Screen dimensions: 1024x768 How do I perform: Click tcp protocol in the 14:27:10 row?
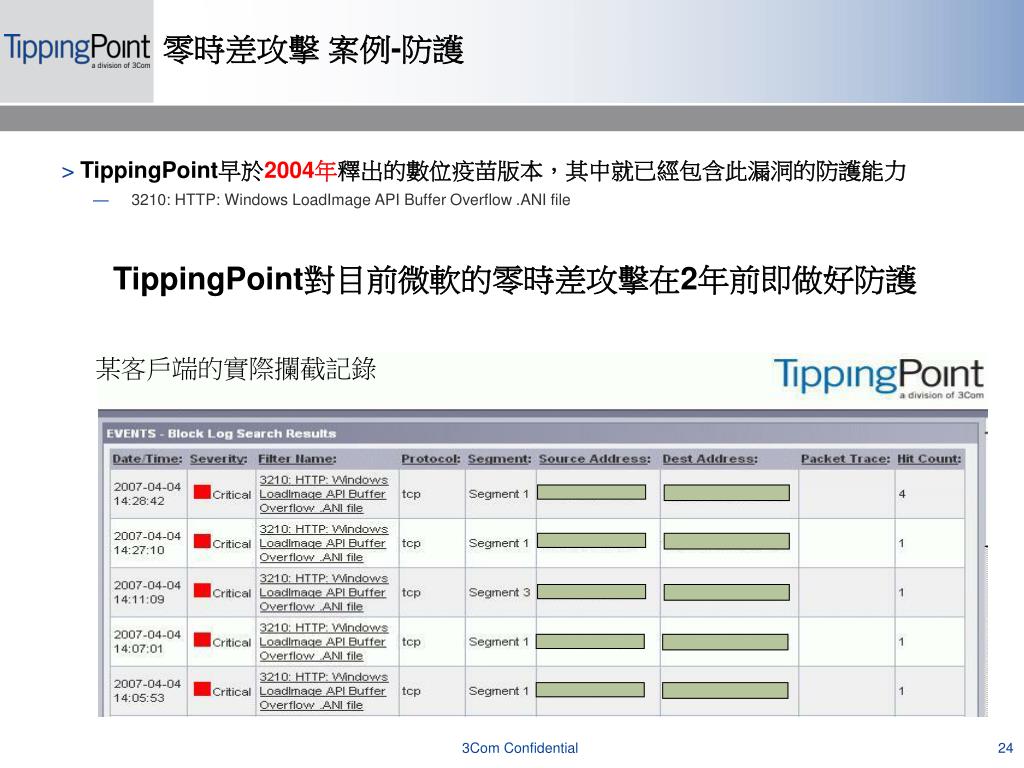(411, 543)
